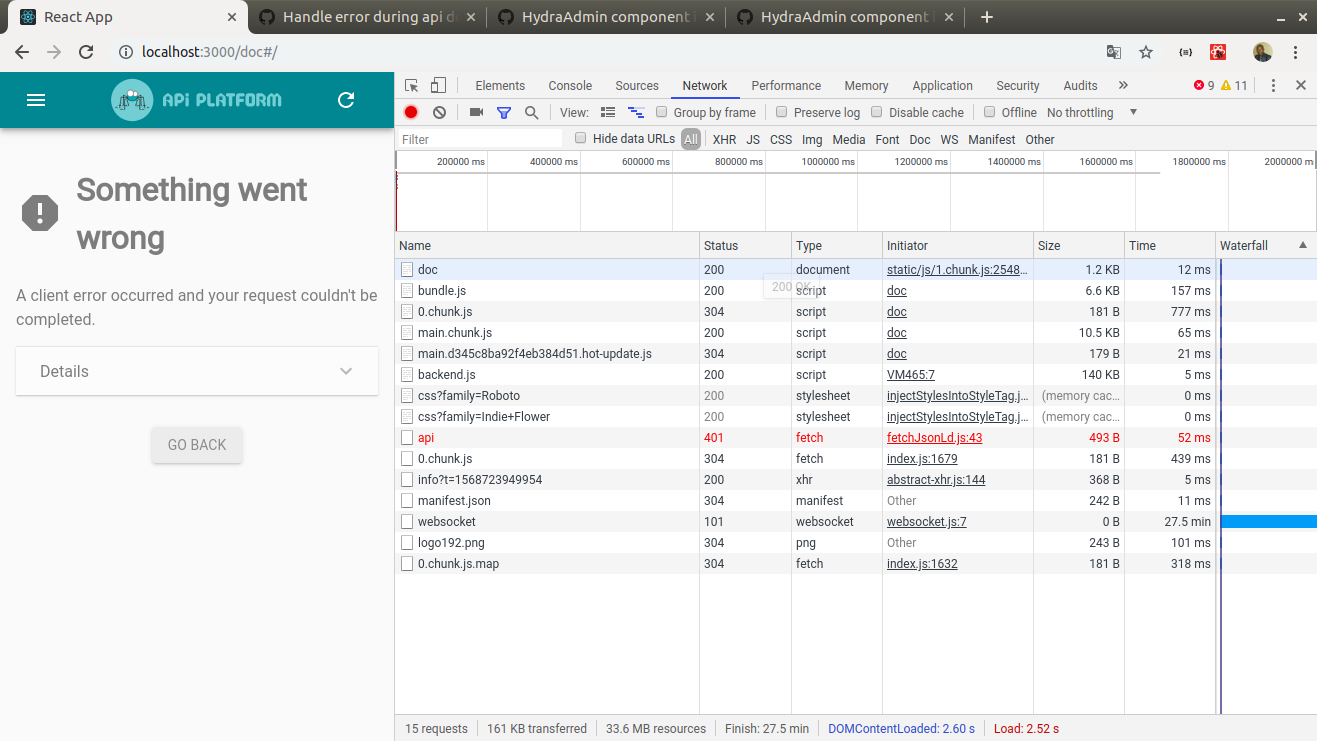Viewport: 1317px width, 741px height.
Task: Clear the network log
Action: pyautogui.click(x=439, y=113)
